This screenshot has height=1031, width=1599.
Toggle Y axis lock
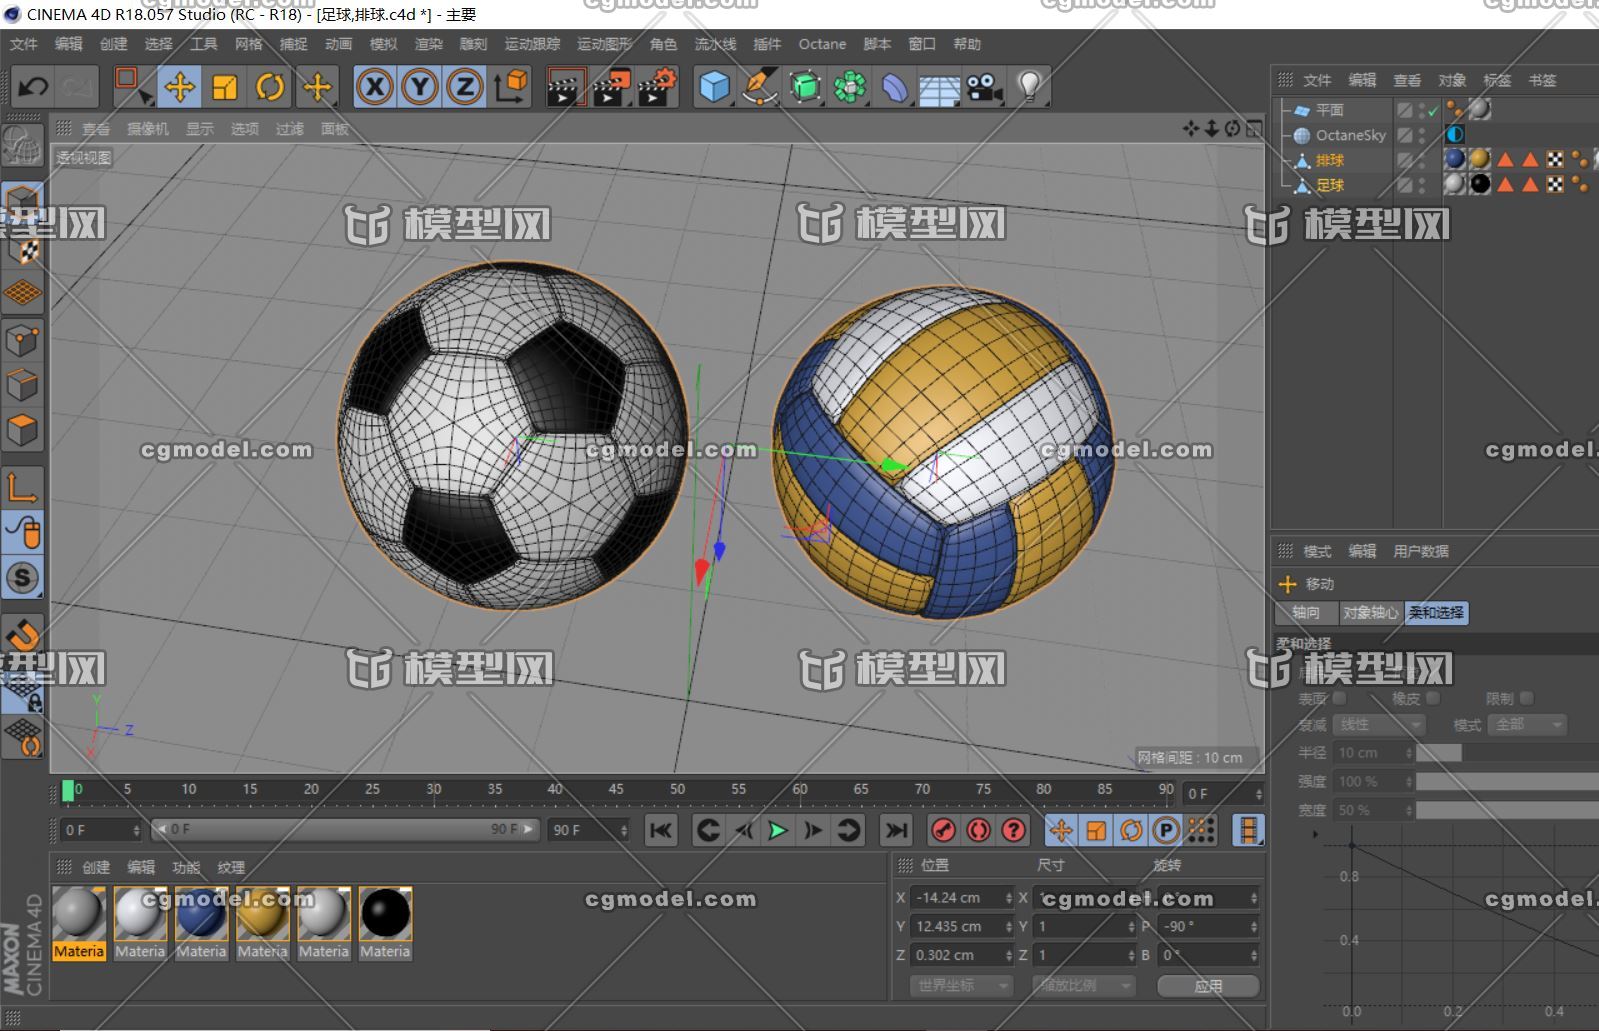(x=420, y=87)
